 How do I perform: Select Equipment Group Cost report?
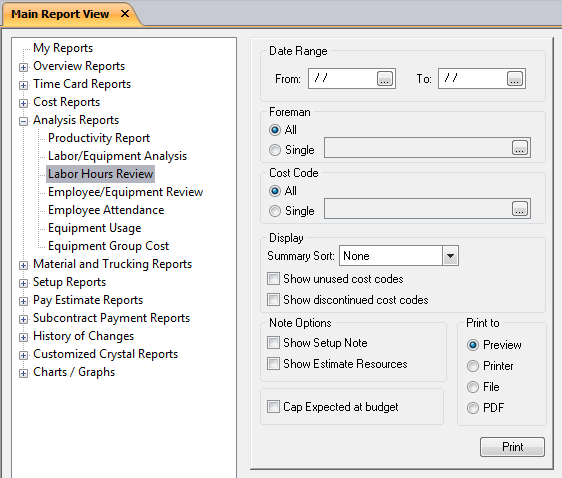(108, 246)
